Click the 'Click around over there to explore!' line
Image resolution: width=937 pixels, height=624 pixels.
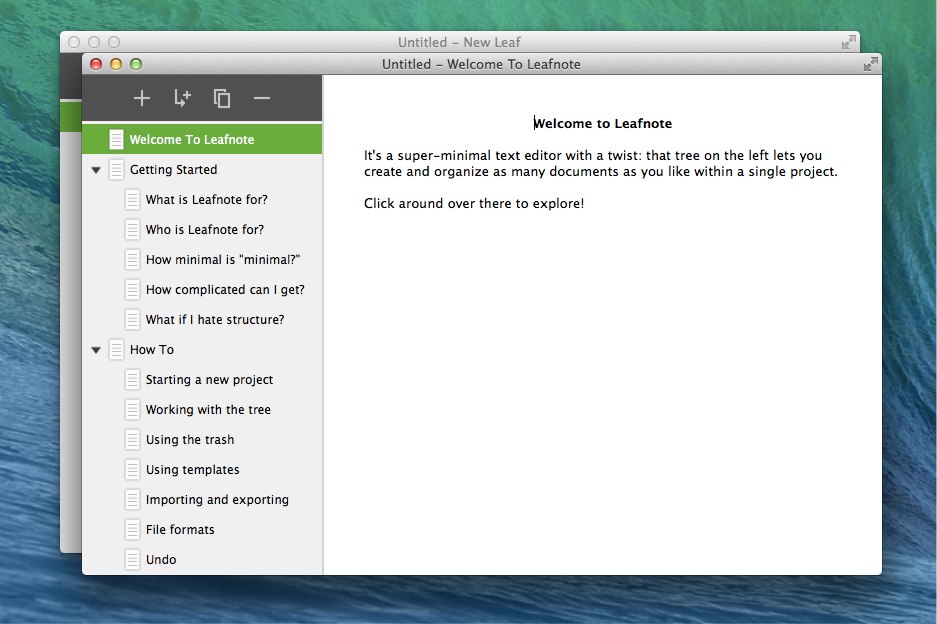(474, 203)
